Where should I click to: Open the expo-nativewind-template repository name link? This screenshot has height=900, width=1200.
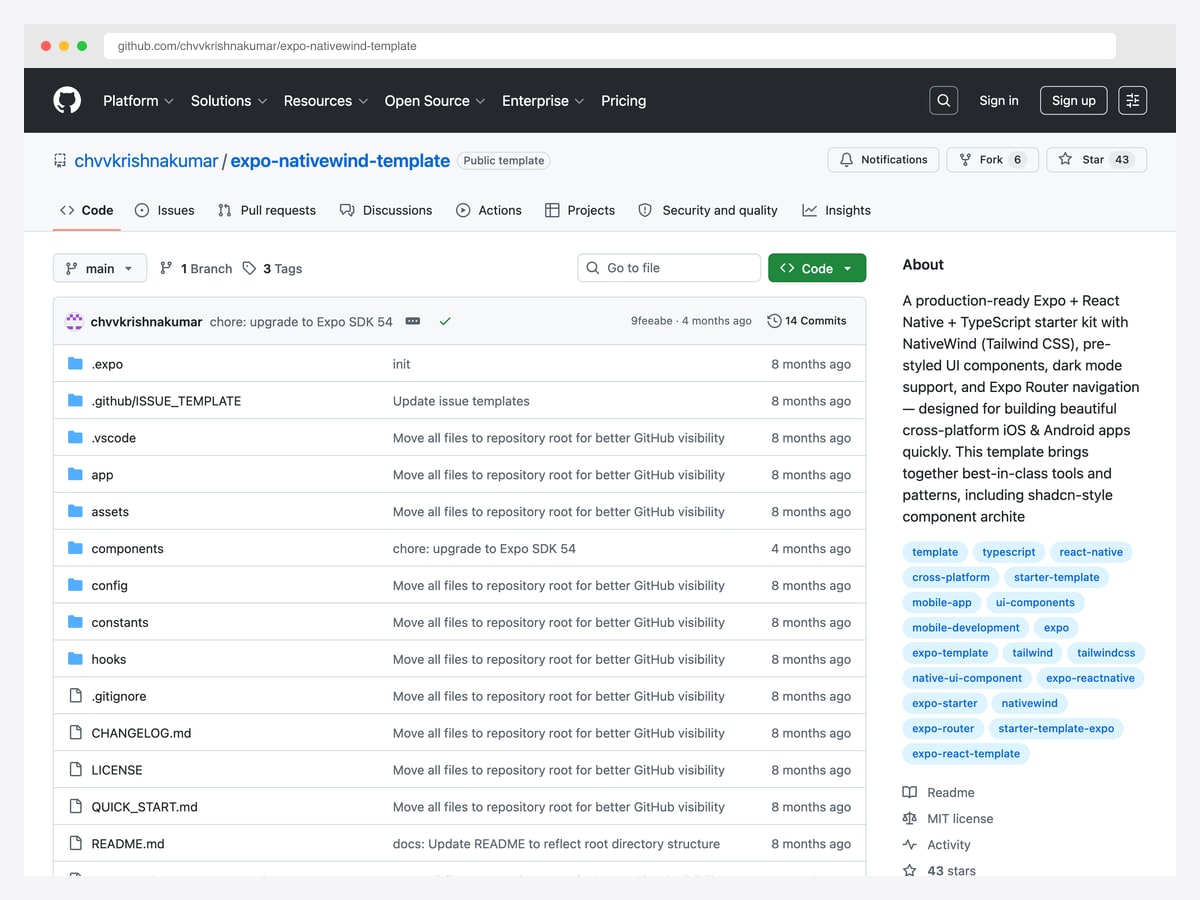340,160
